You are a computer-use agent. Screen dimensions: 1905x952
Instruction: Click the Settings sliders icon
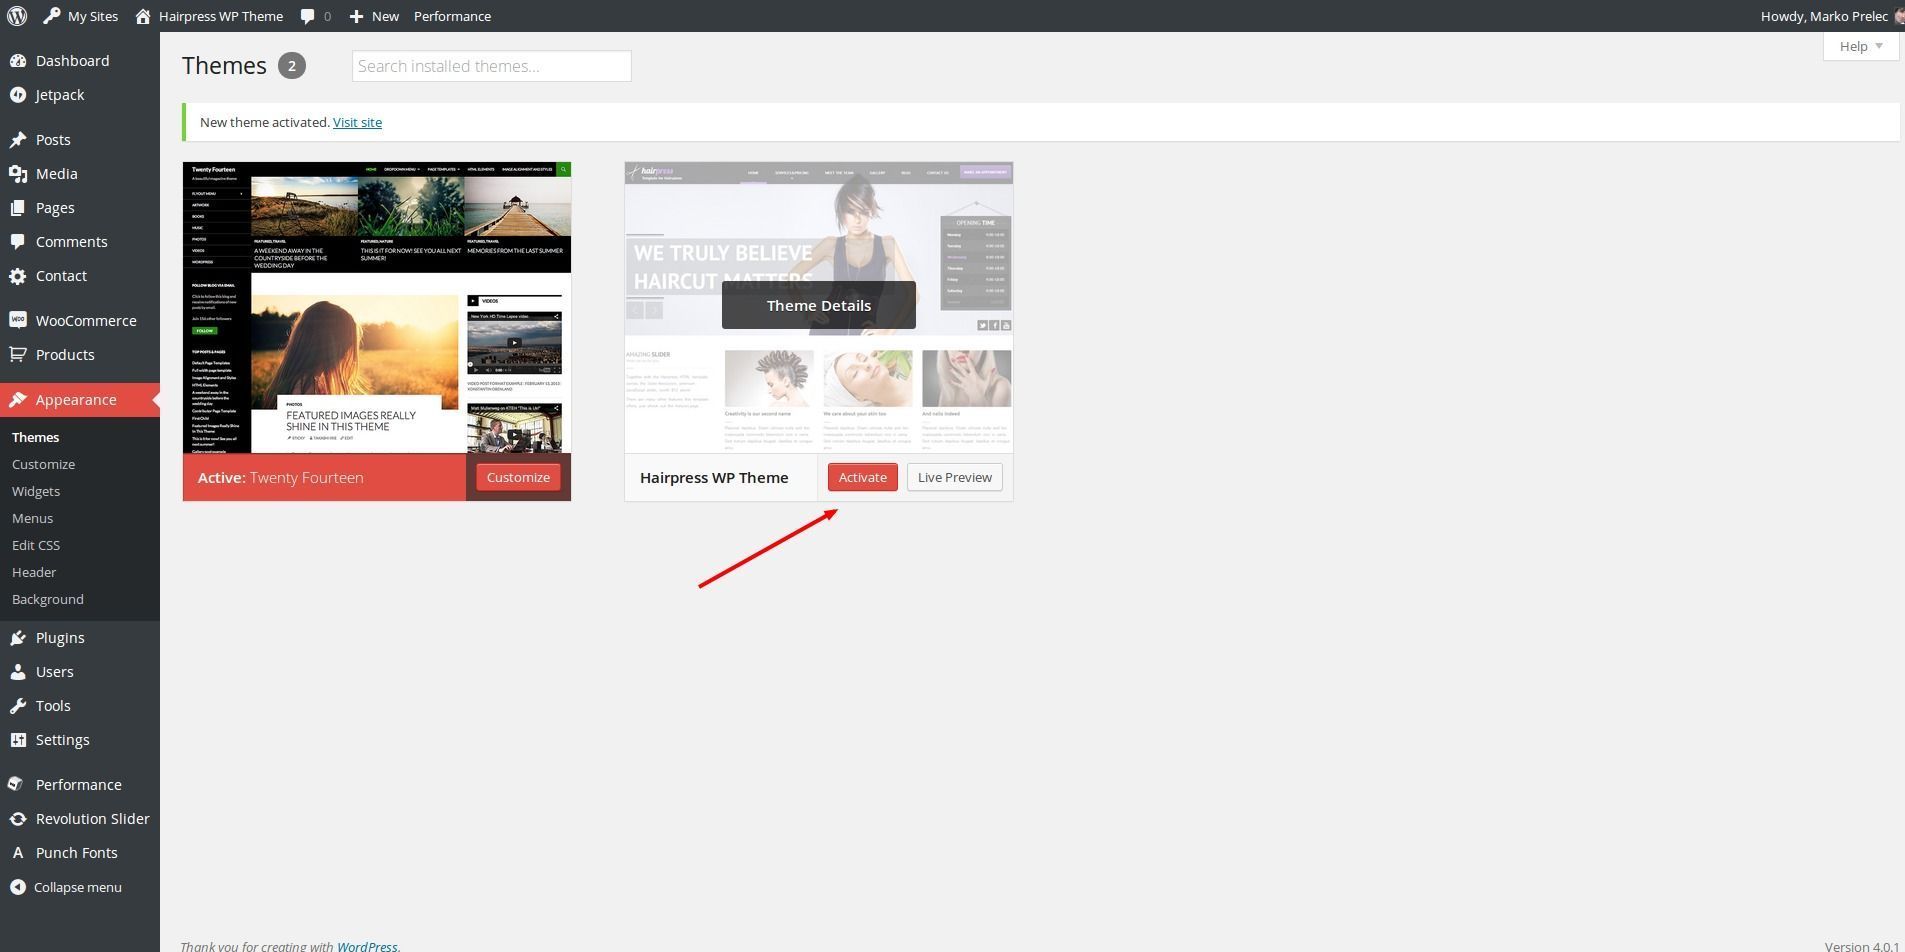tap(18, 740)
